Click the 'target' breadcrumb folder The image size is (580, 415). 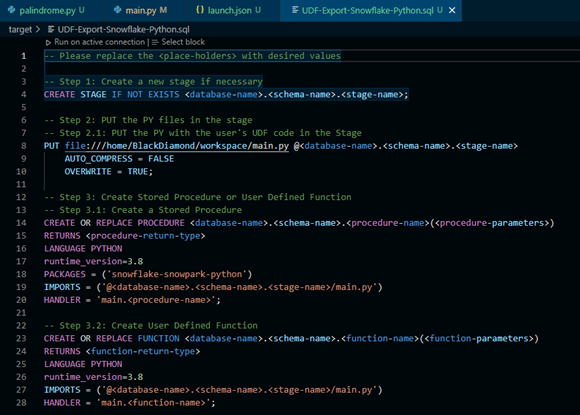20,30
